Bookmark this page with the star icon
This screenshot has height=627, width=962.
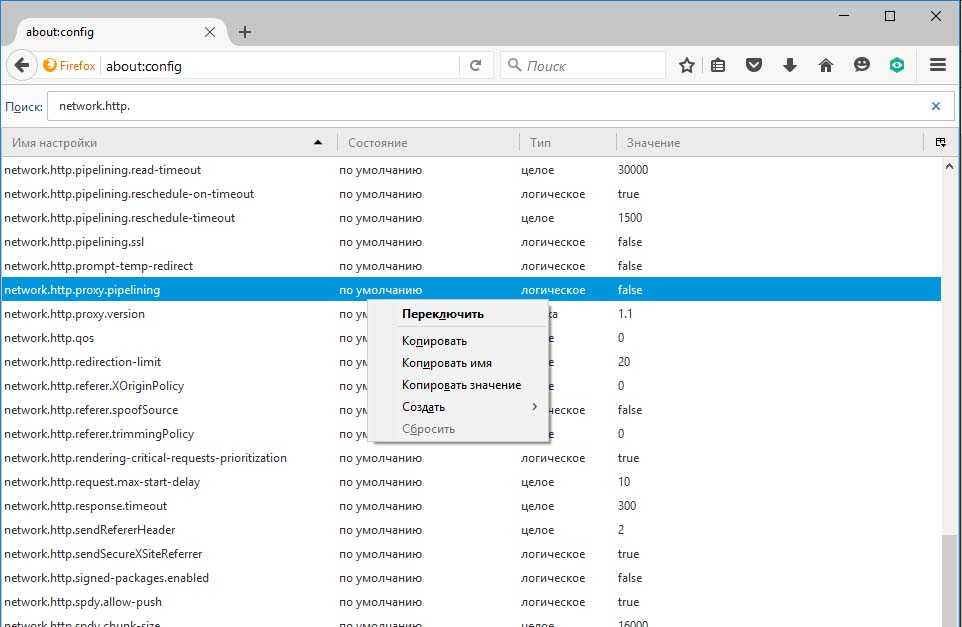point(687,66)
